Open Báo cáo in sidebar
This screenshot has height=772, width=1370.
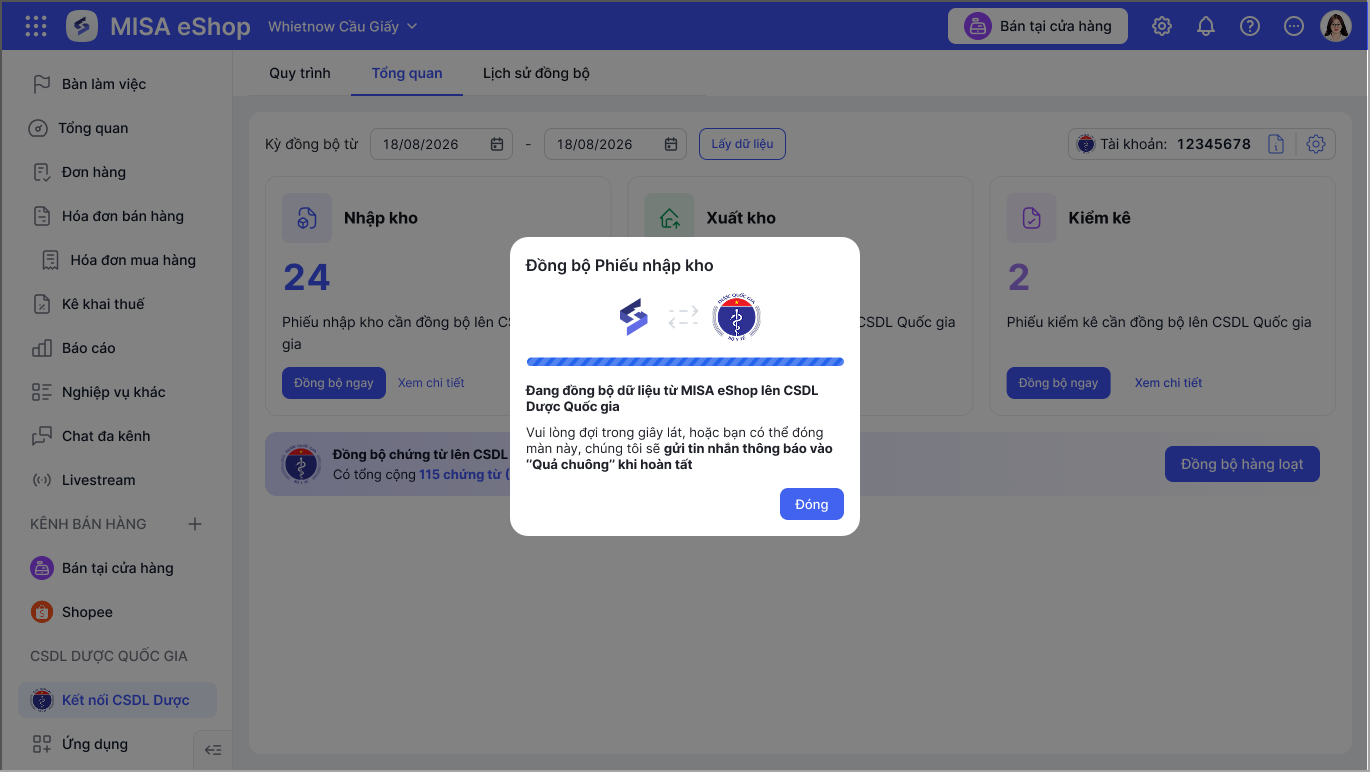(117, 348)
